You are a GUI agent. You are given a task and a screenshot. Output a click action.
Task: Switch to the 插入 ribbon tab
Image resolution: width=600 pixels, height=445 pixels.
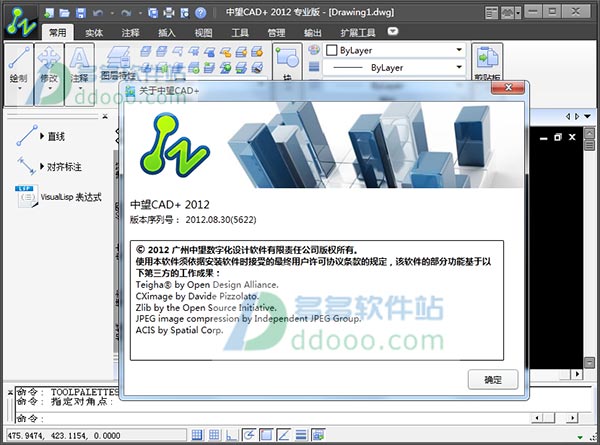point(167,33)
